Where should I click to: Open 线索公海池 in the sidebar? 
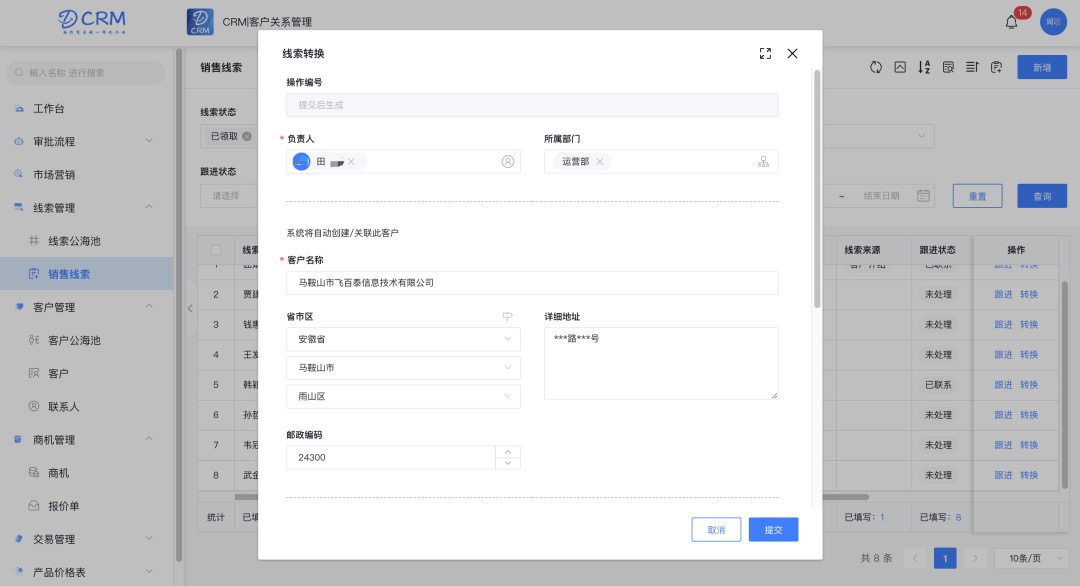pyautogui.click(x=74, y=241)
